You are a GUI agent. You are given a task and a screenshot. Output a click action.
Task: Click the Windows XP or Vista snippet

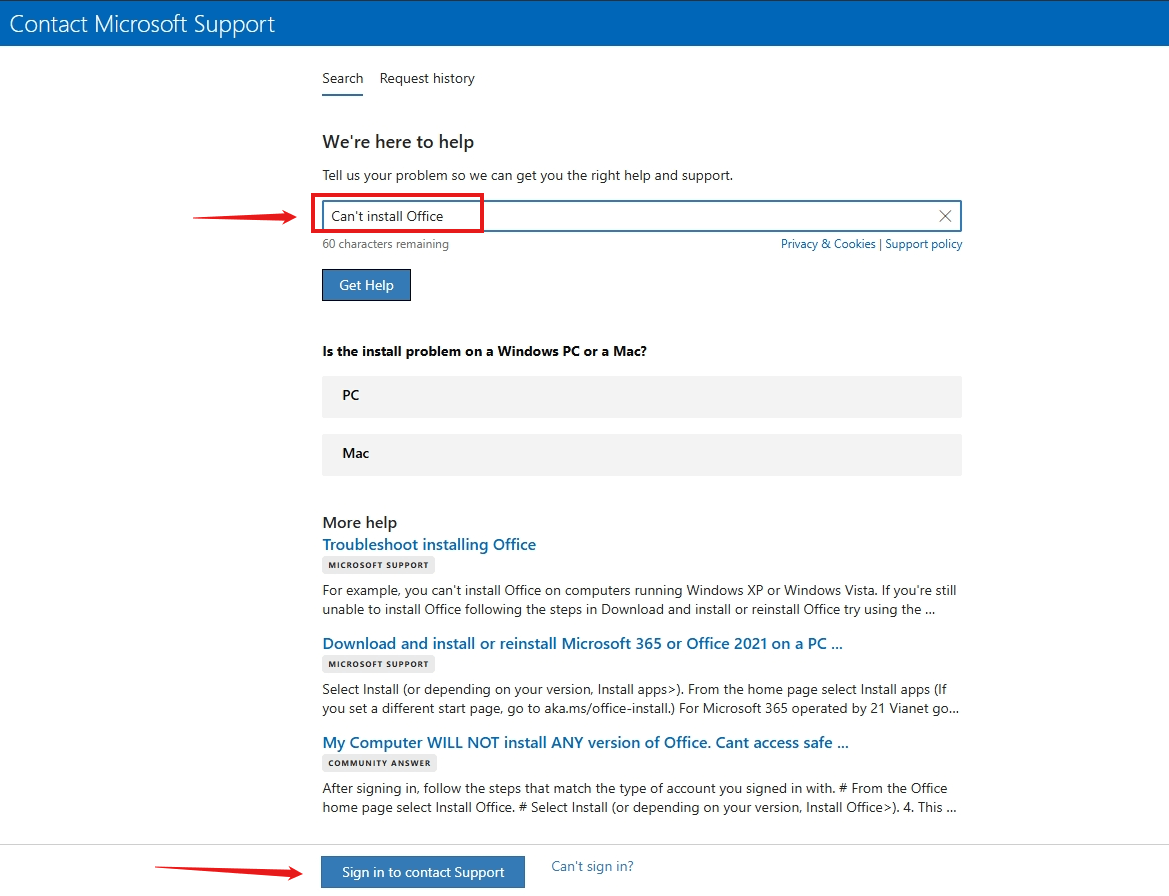[639, 600]
